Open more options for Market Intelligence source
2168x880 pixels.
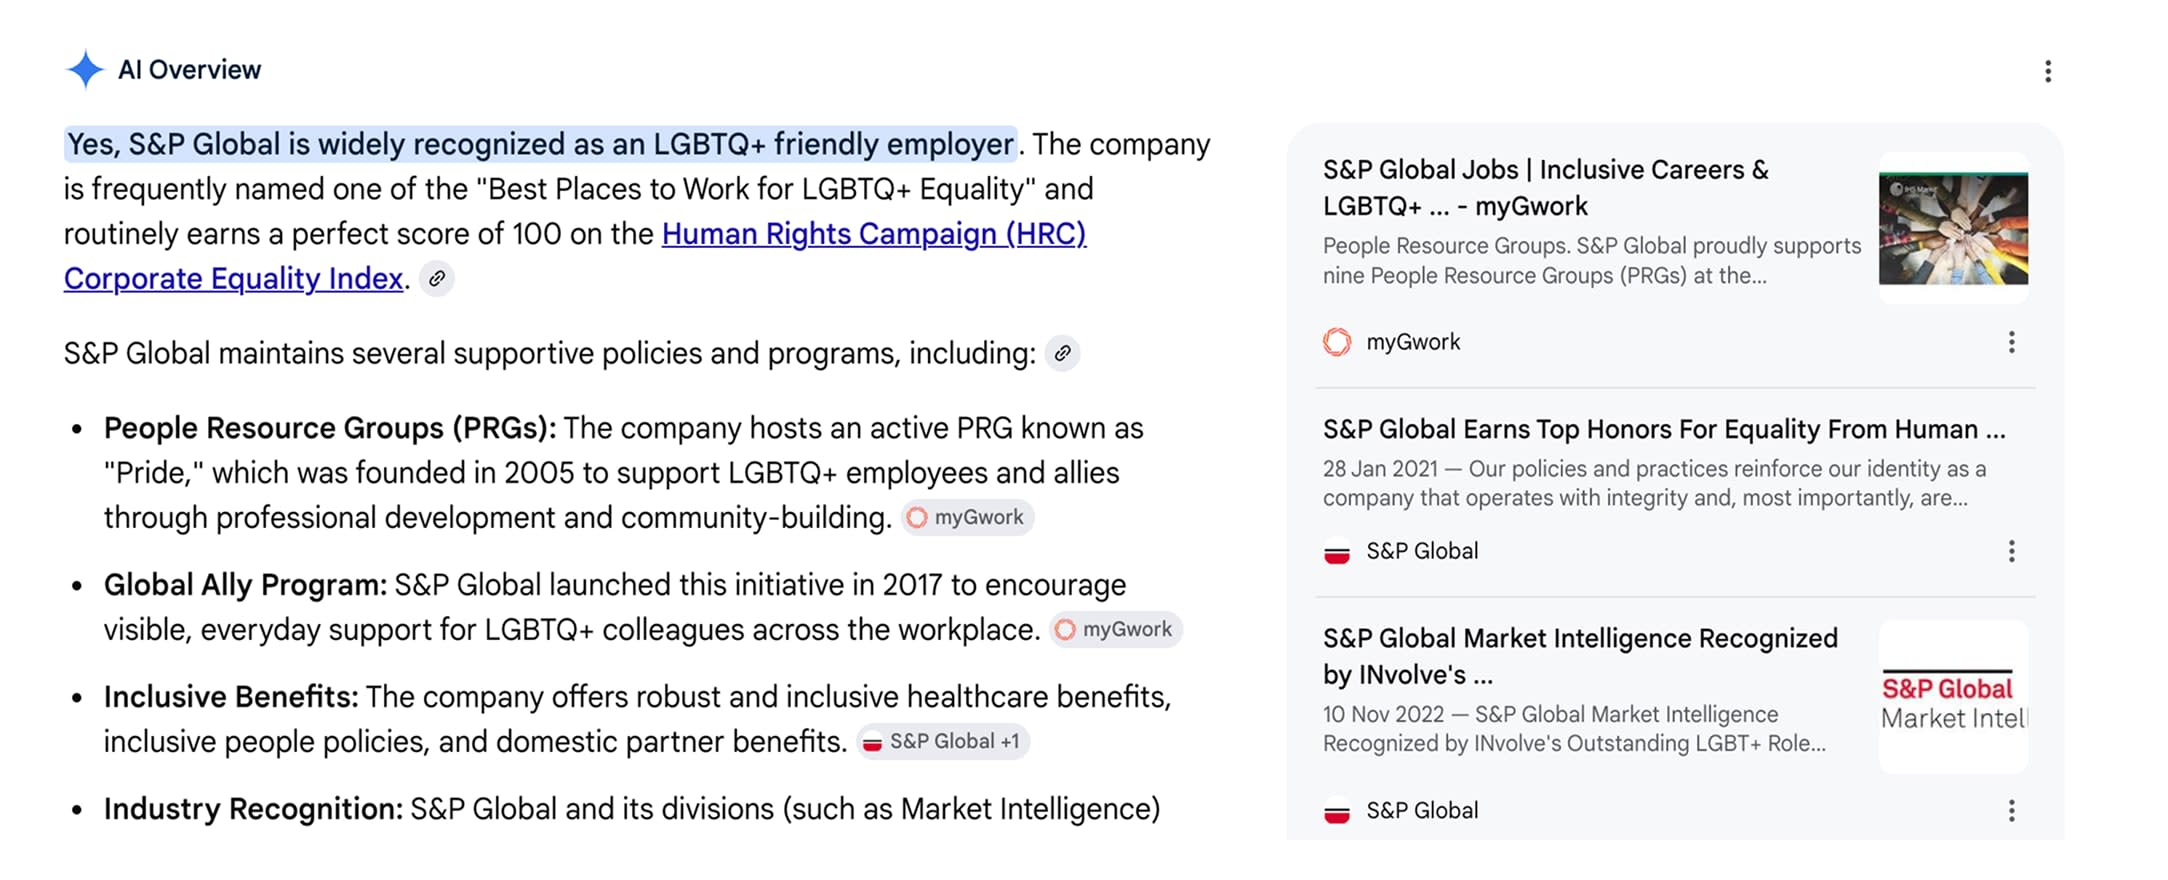[2012, 811]
